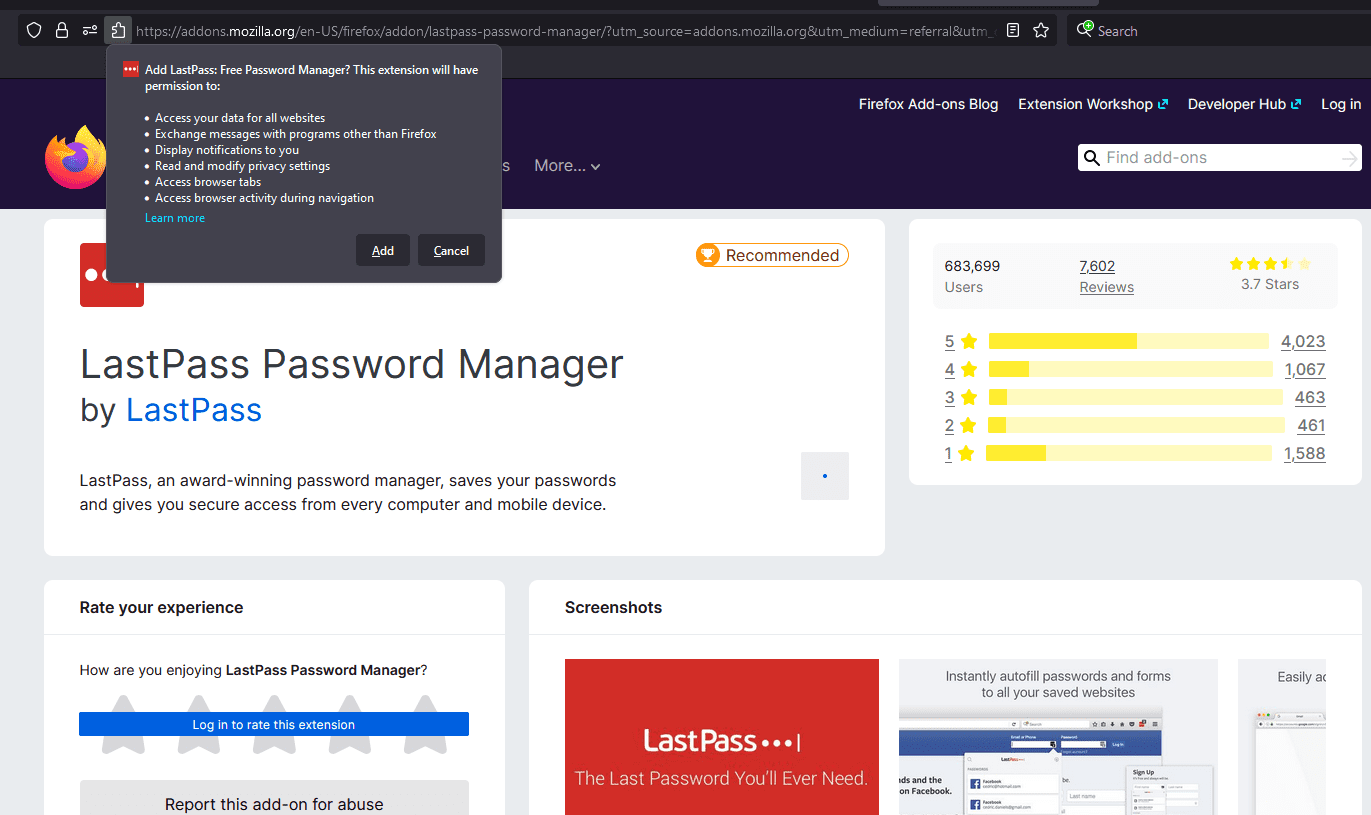Click in the Find add-ons search field
The image size is (1371, 815).
pos(1219,158)
